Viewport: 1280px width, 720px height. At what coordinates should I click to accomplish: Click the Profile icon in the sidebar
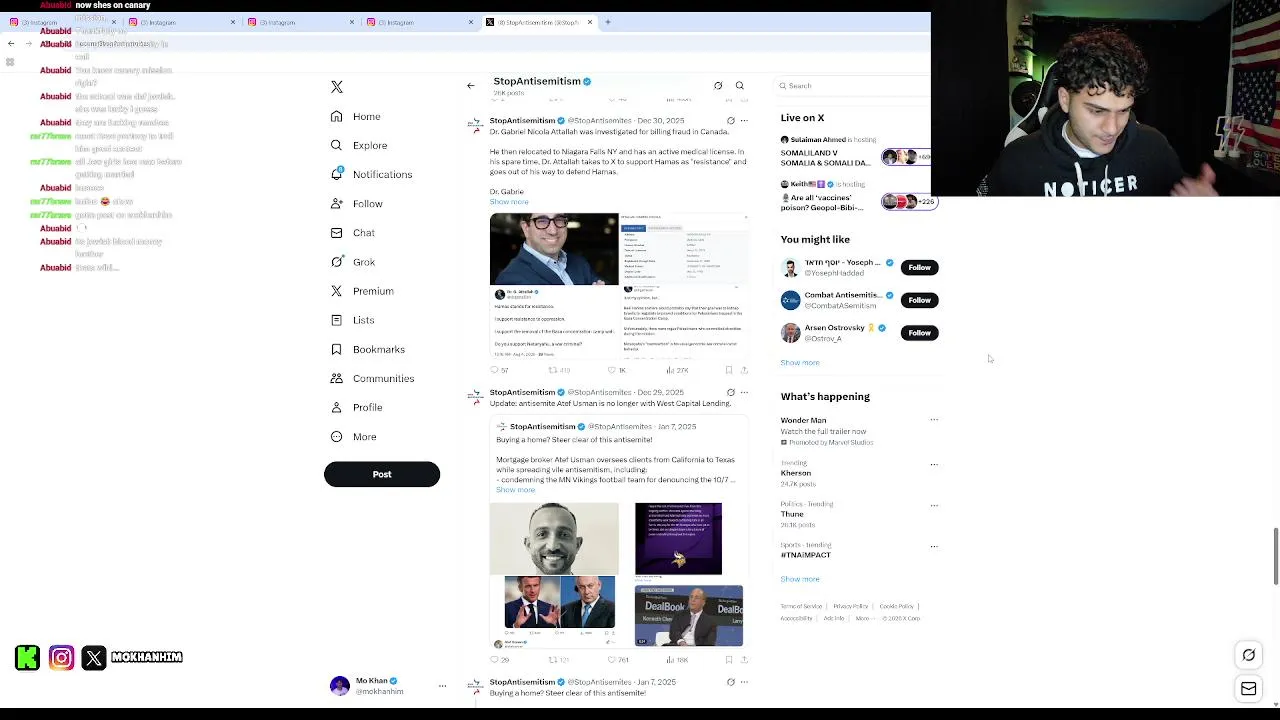click(337, 408)
